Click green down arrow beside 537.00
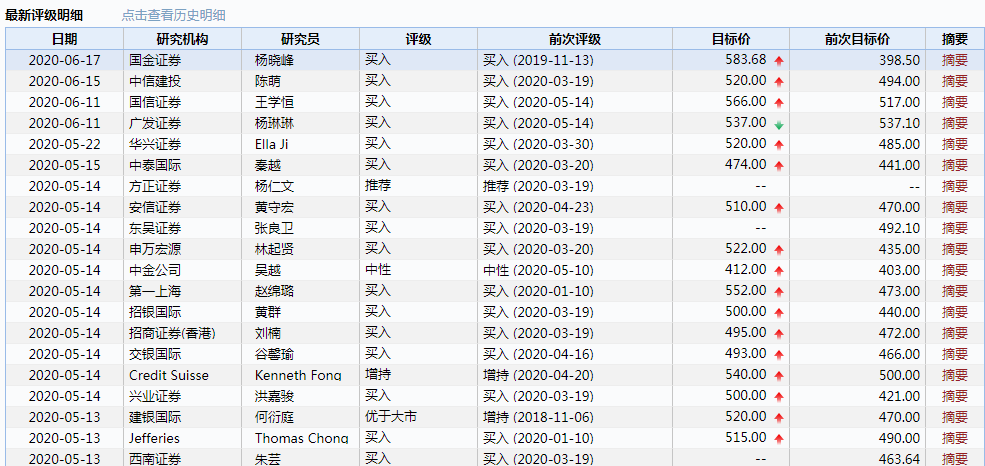The width and height of the screenshot is (985, 466). pos(779,124)
